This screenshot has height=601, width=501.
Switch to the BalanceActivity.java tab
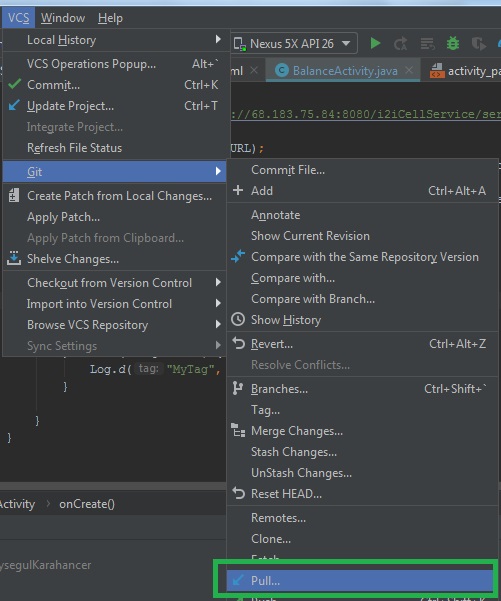coord(343,71)
